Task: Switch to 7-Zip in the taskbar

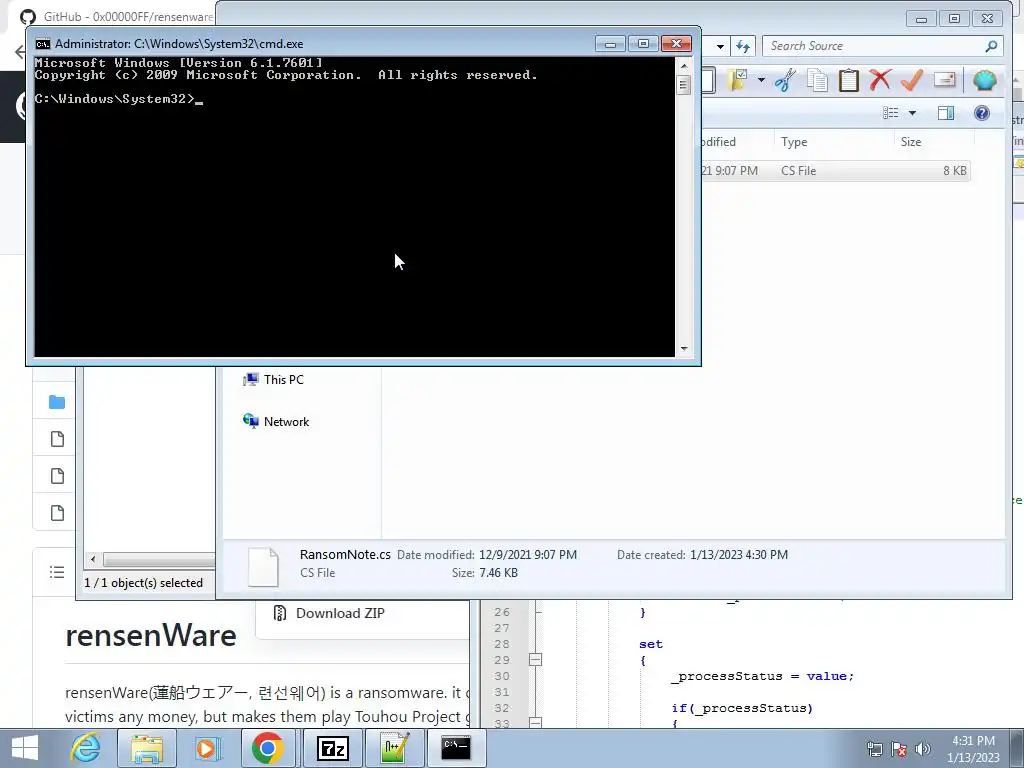Action: coord(332,748)
